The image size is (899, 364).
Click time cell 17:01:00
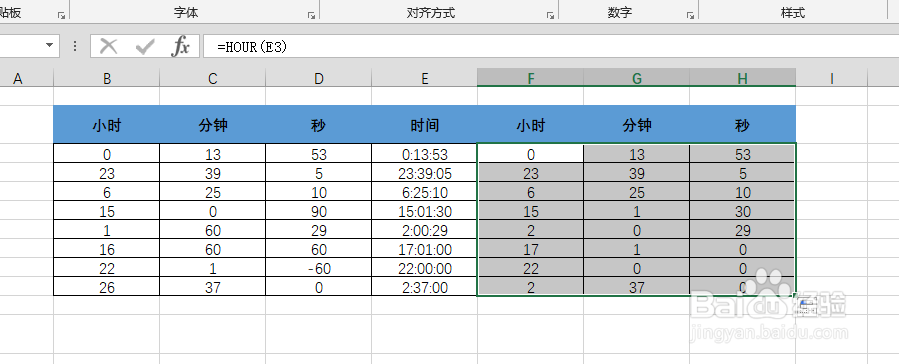[425, 249]
